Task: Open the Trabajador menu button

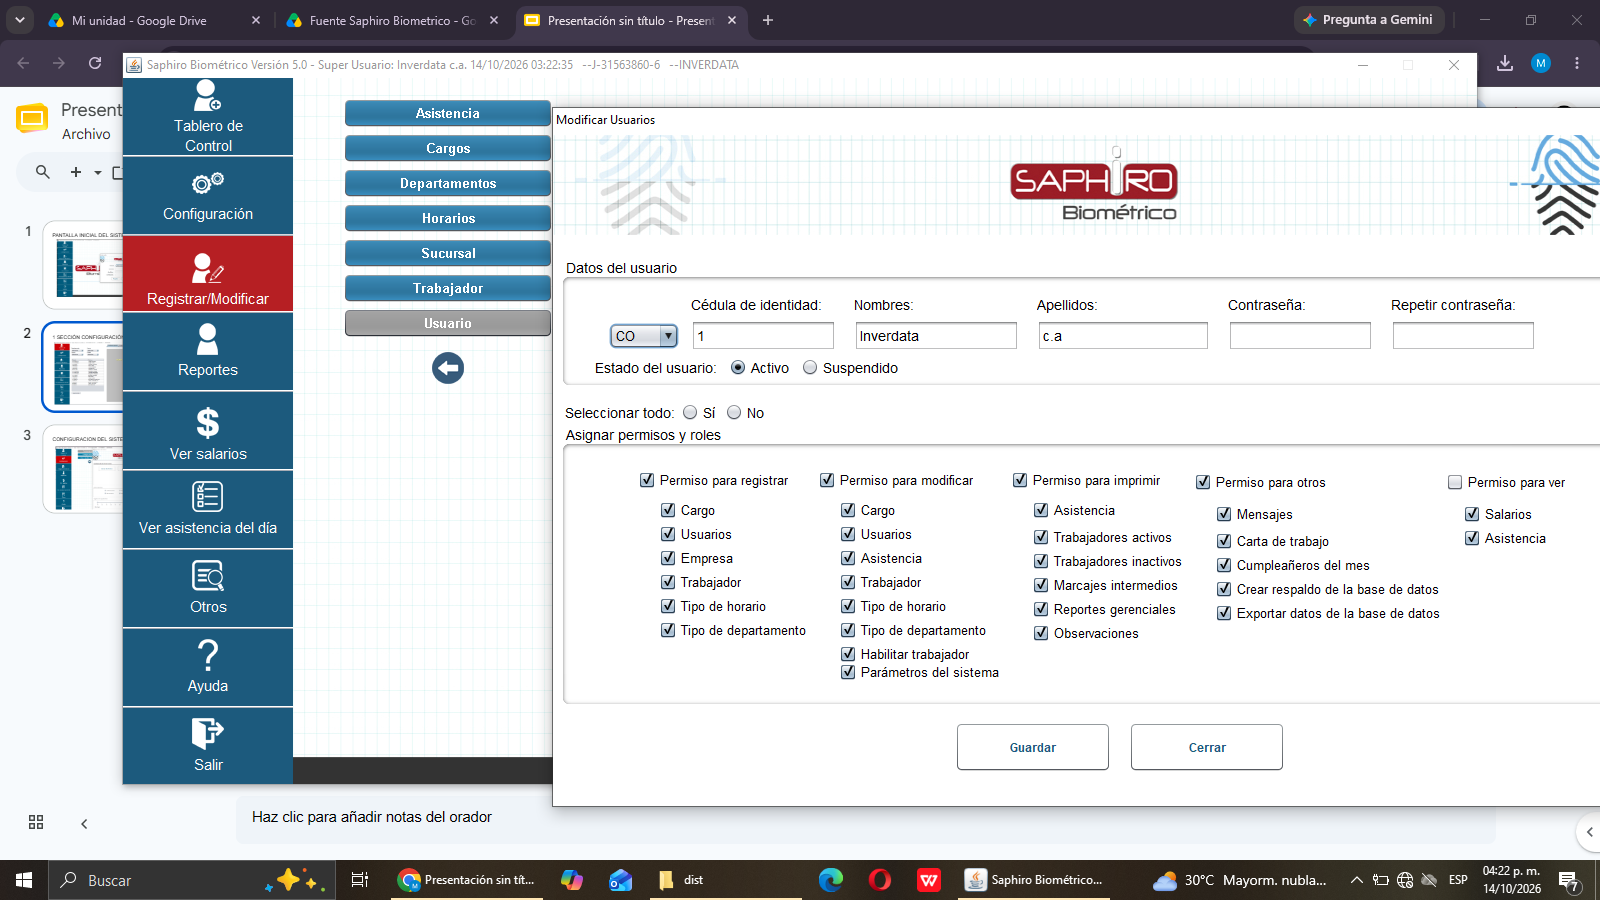Action: click(x=448, y=288)
